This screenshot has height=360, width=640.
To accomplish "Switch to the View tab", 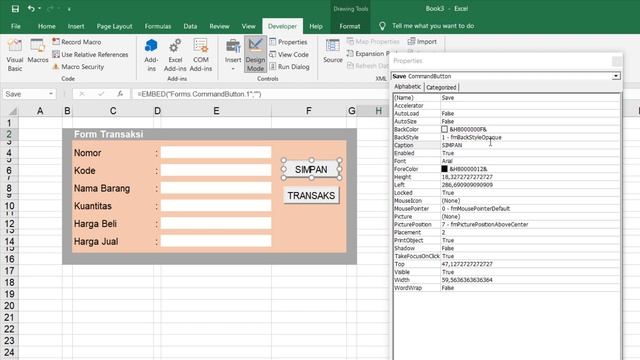I will coord(248,26).
